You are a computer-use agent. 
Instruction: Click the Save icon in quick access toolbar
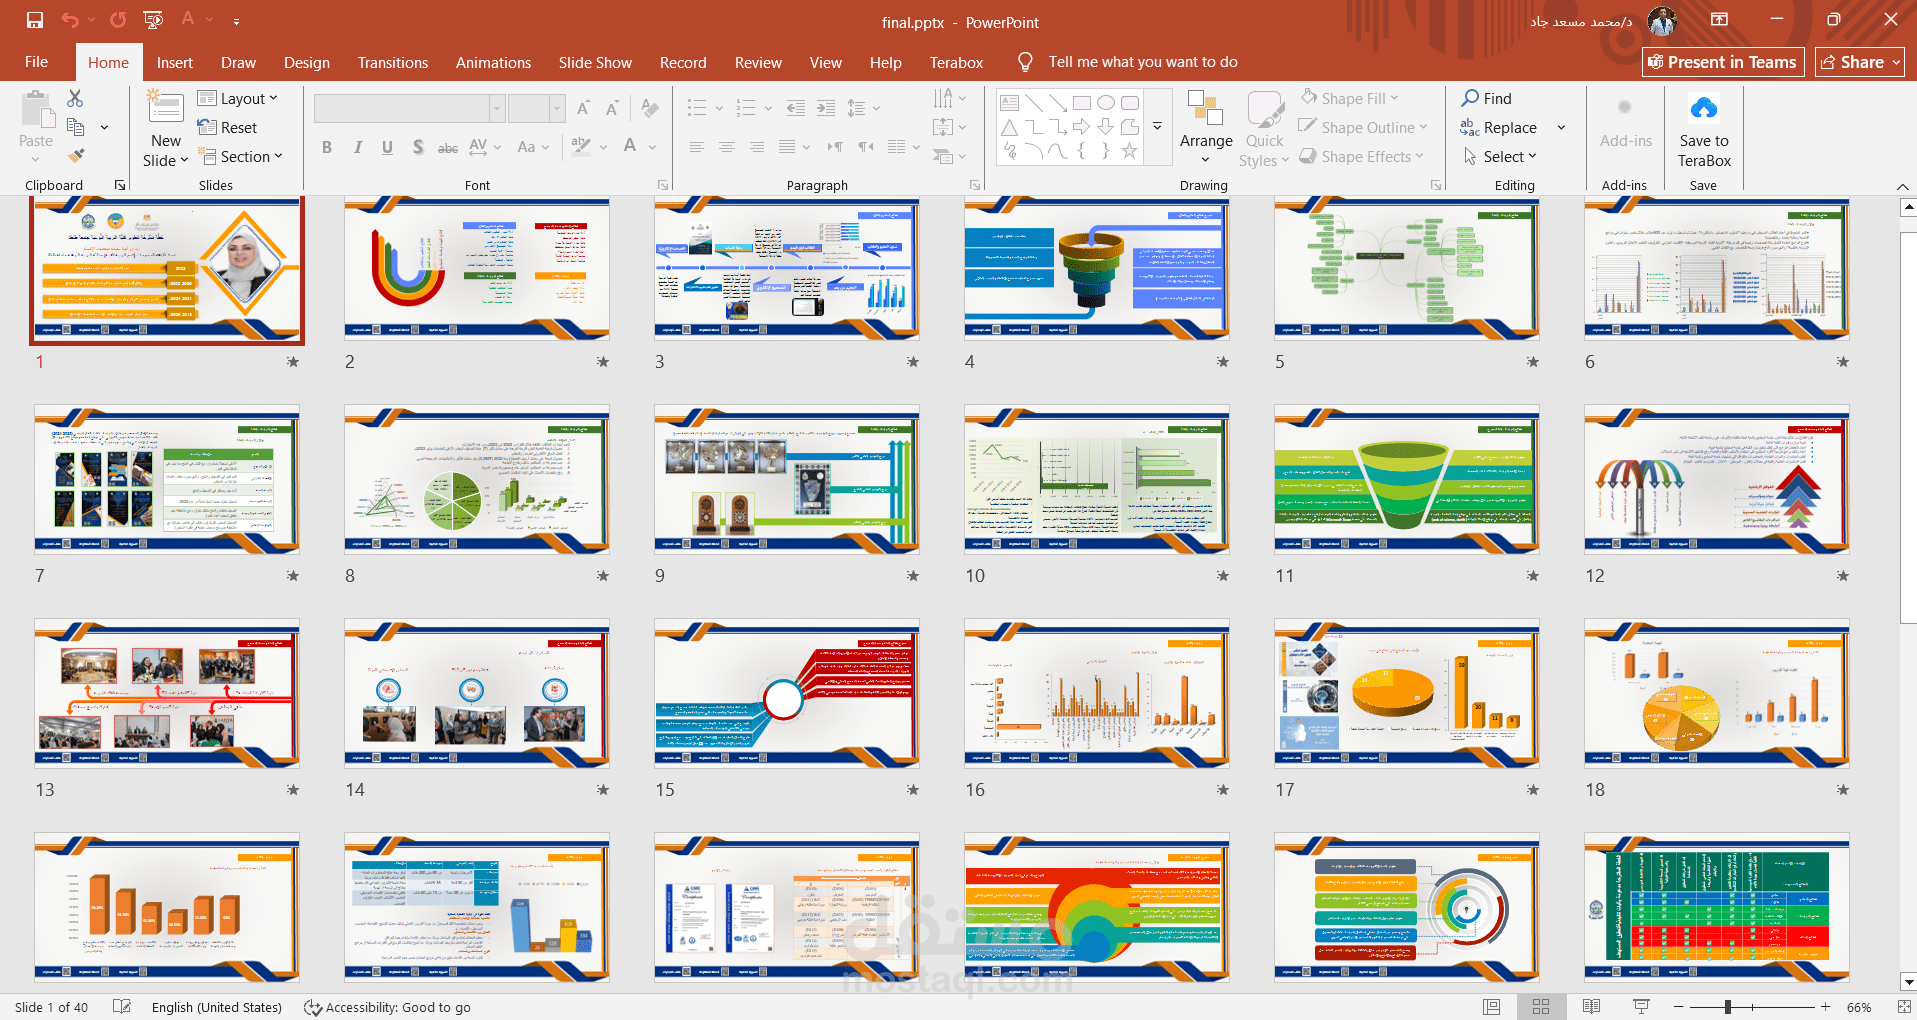(35, 20)
